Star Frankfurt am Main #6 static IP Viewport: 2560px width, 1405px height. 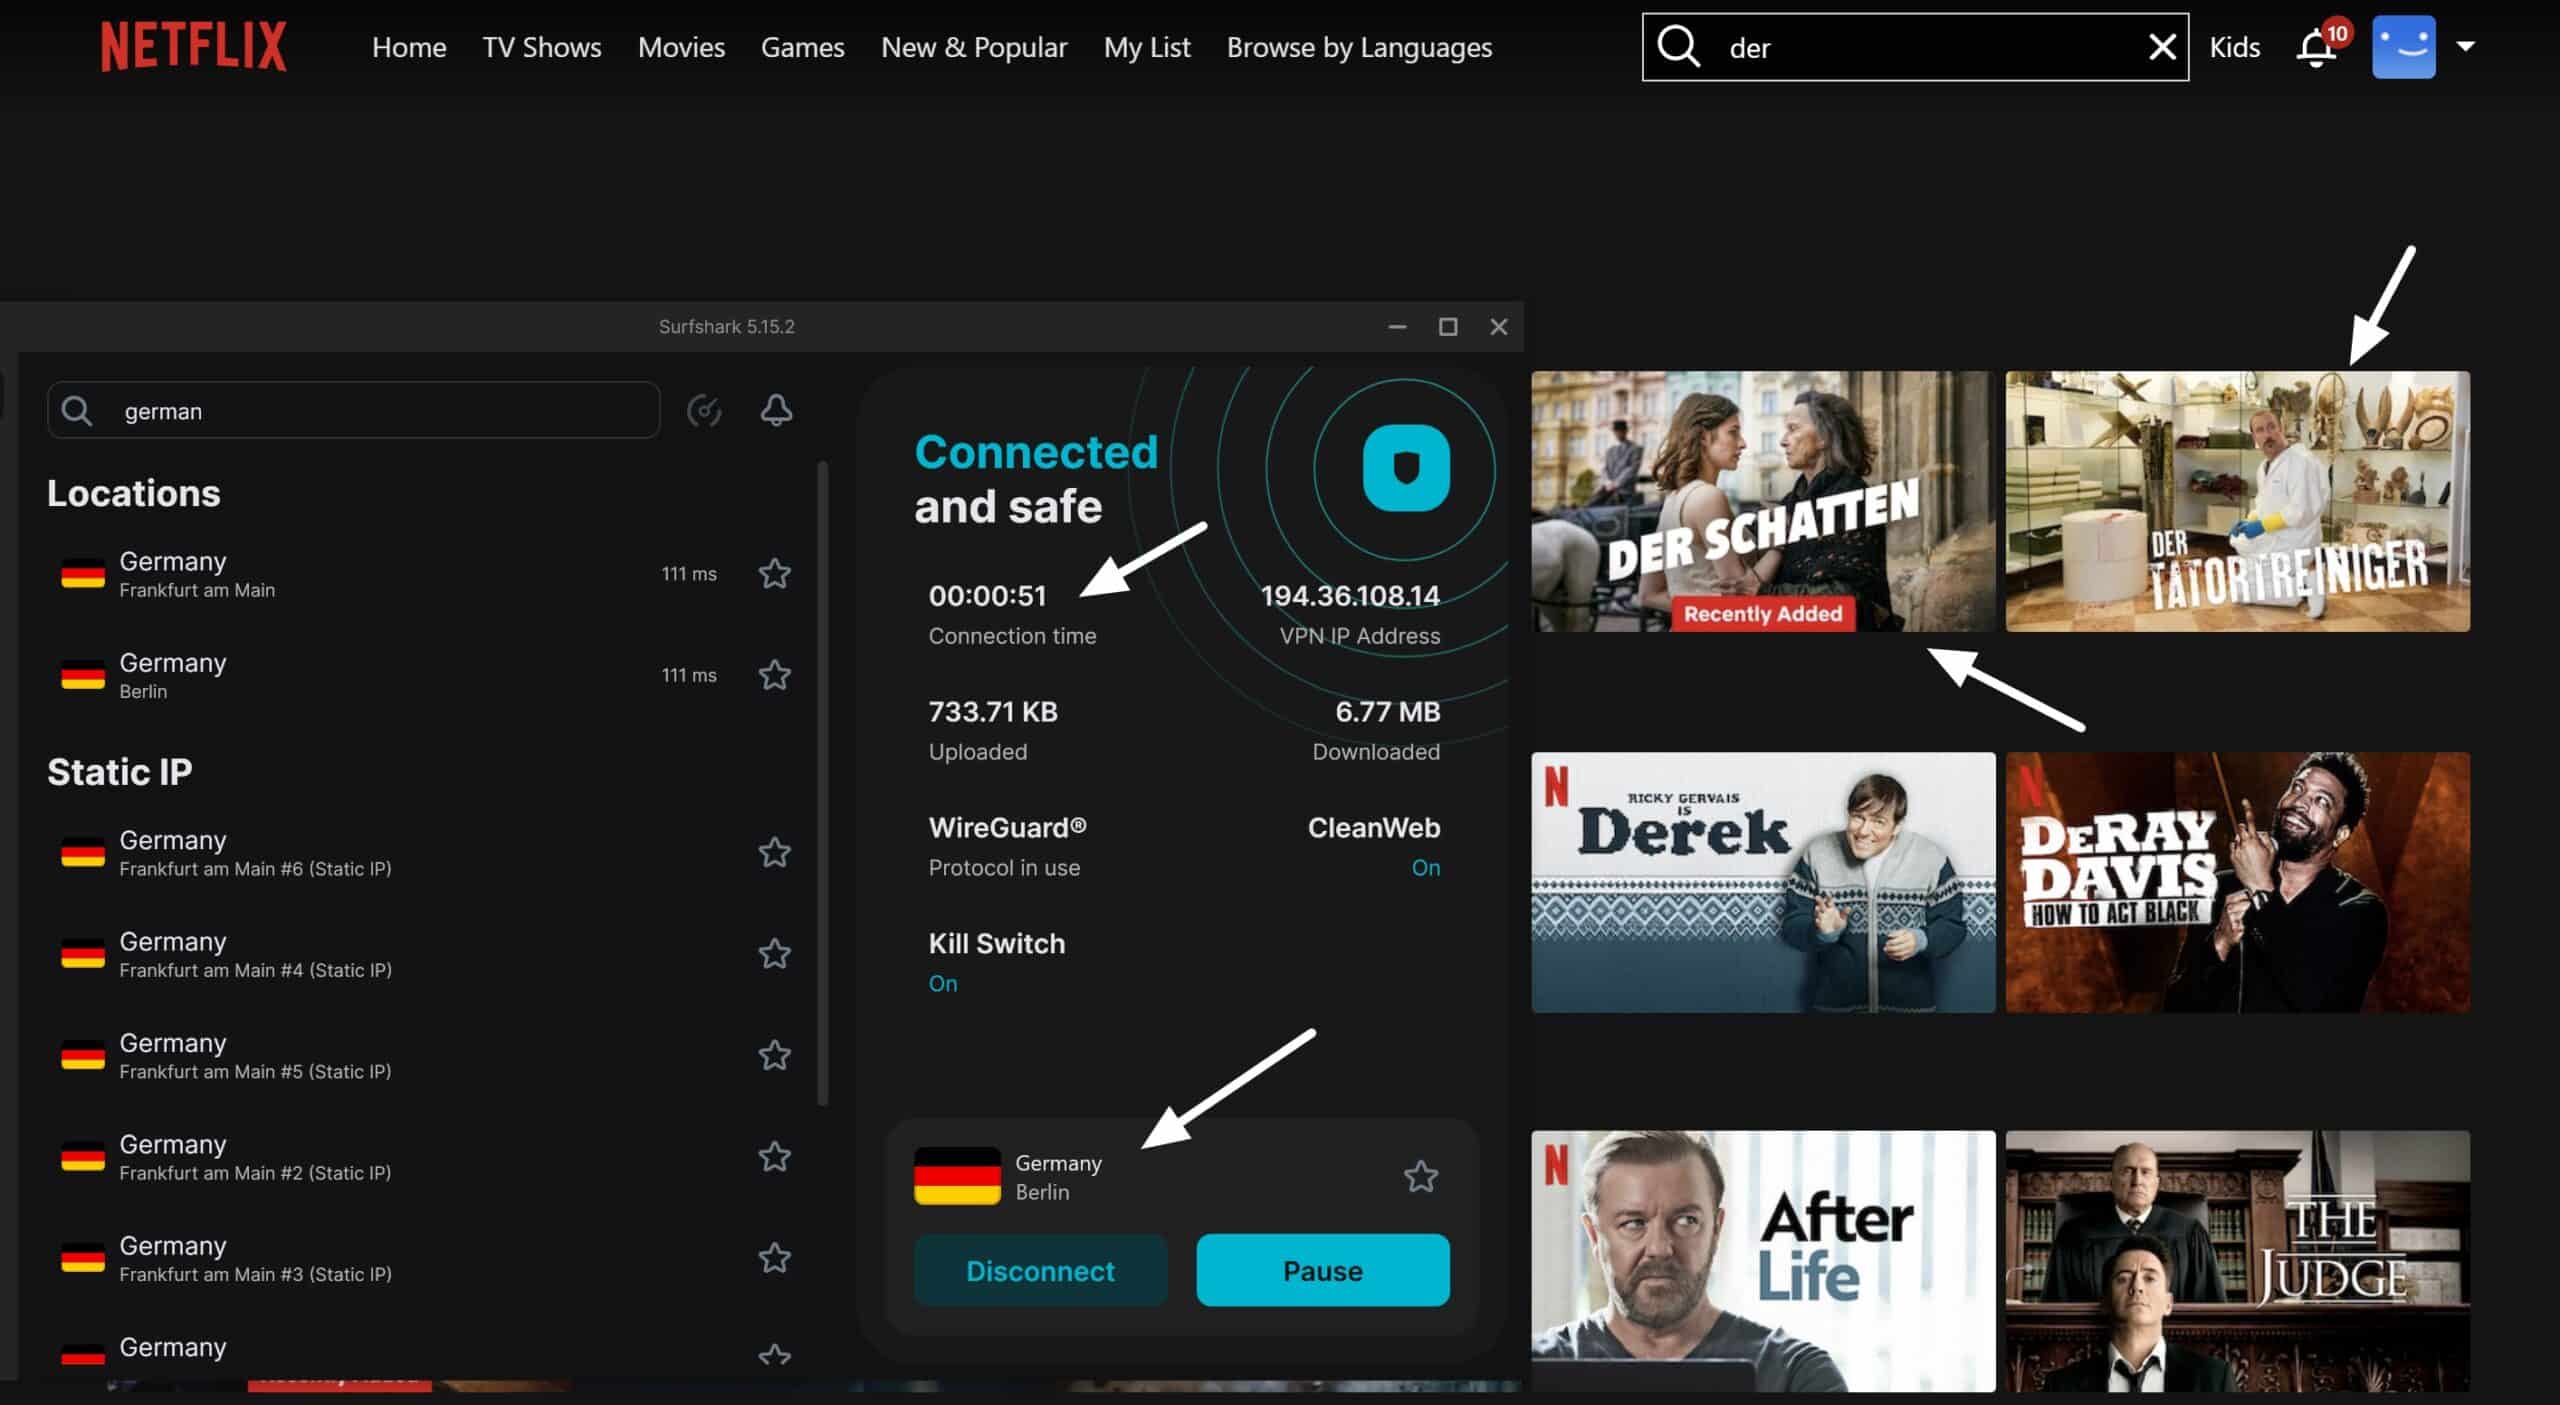(x=775, y=853)
